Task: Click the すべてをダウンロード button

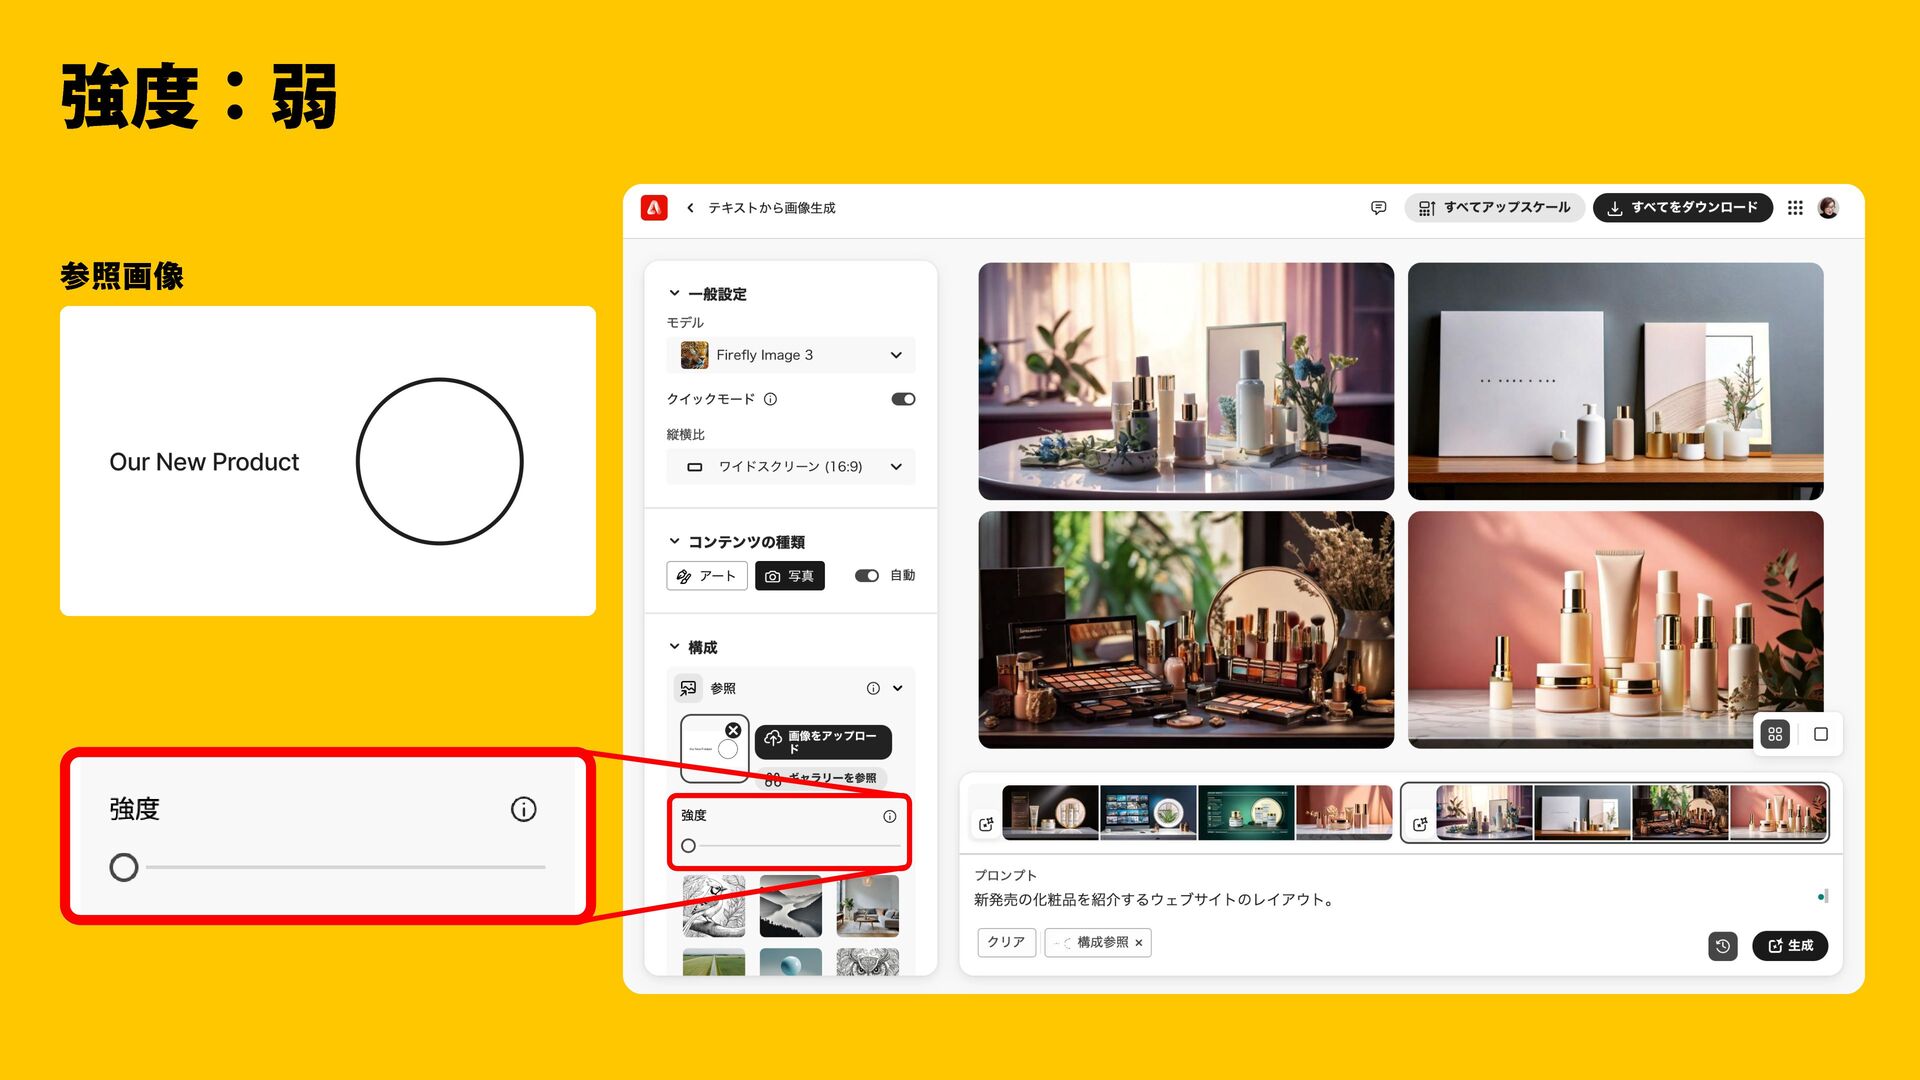Action: pyautogui.click(x=1682, y=208)
